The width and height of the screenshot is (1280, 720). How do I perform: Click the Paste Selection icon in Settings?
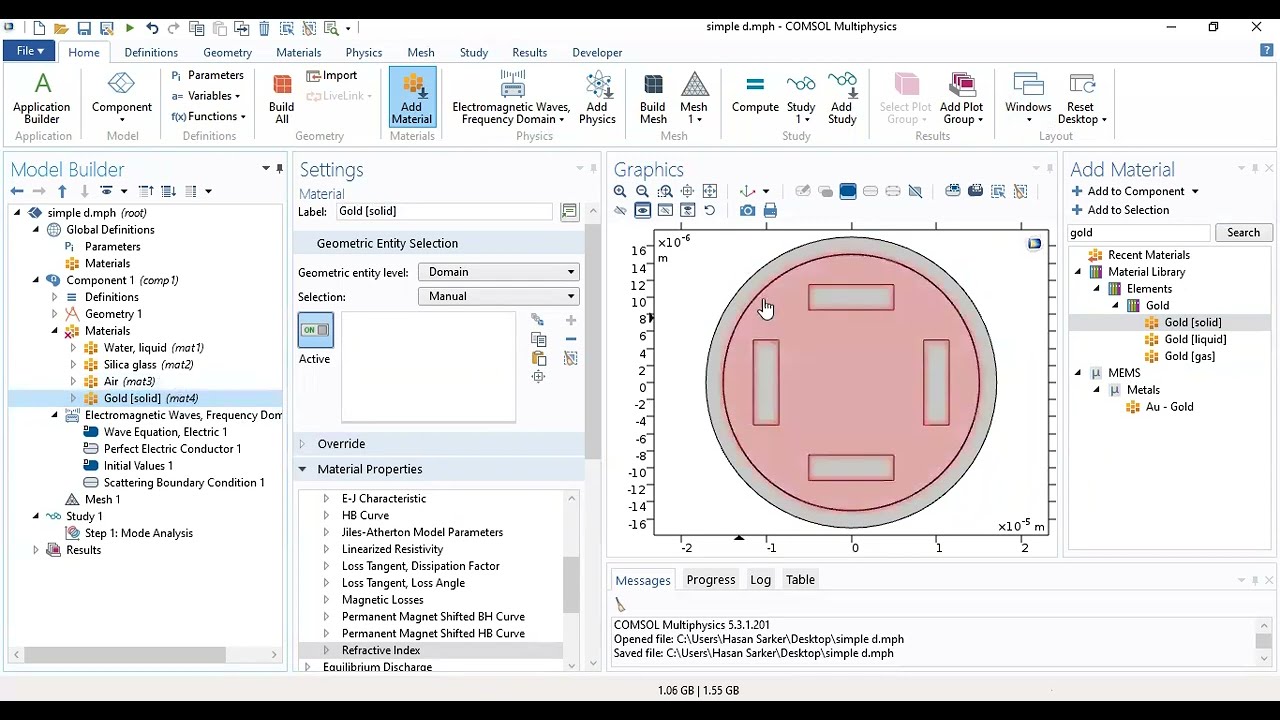tap(538, 358)
